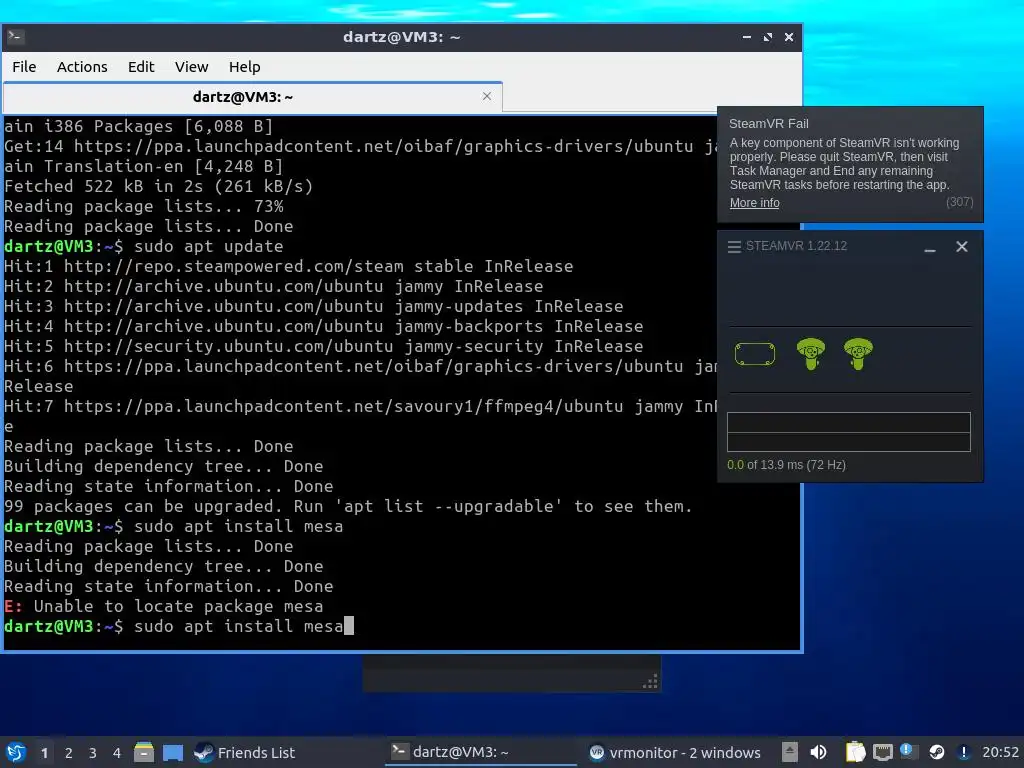Open the update notifier tray icon
Viewport: 1024px width, 768px height.
click(x=908, y=752)
